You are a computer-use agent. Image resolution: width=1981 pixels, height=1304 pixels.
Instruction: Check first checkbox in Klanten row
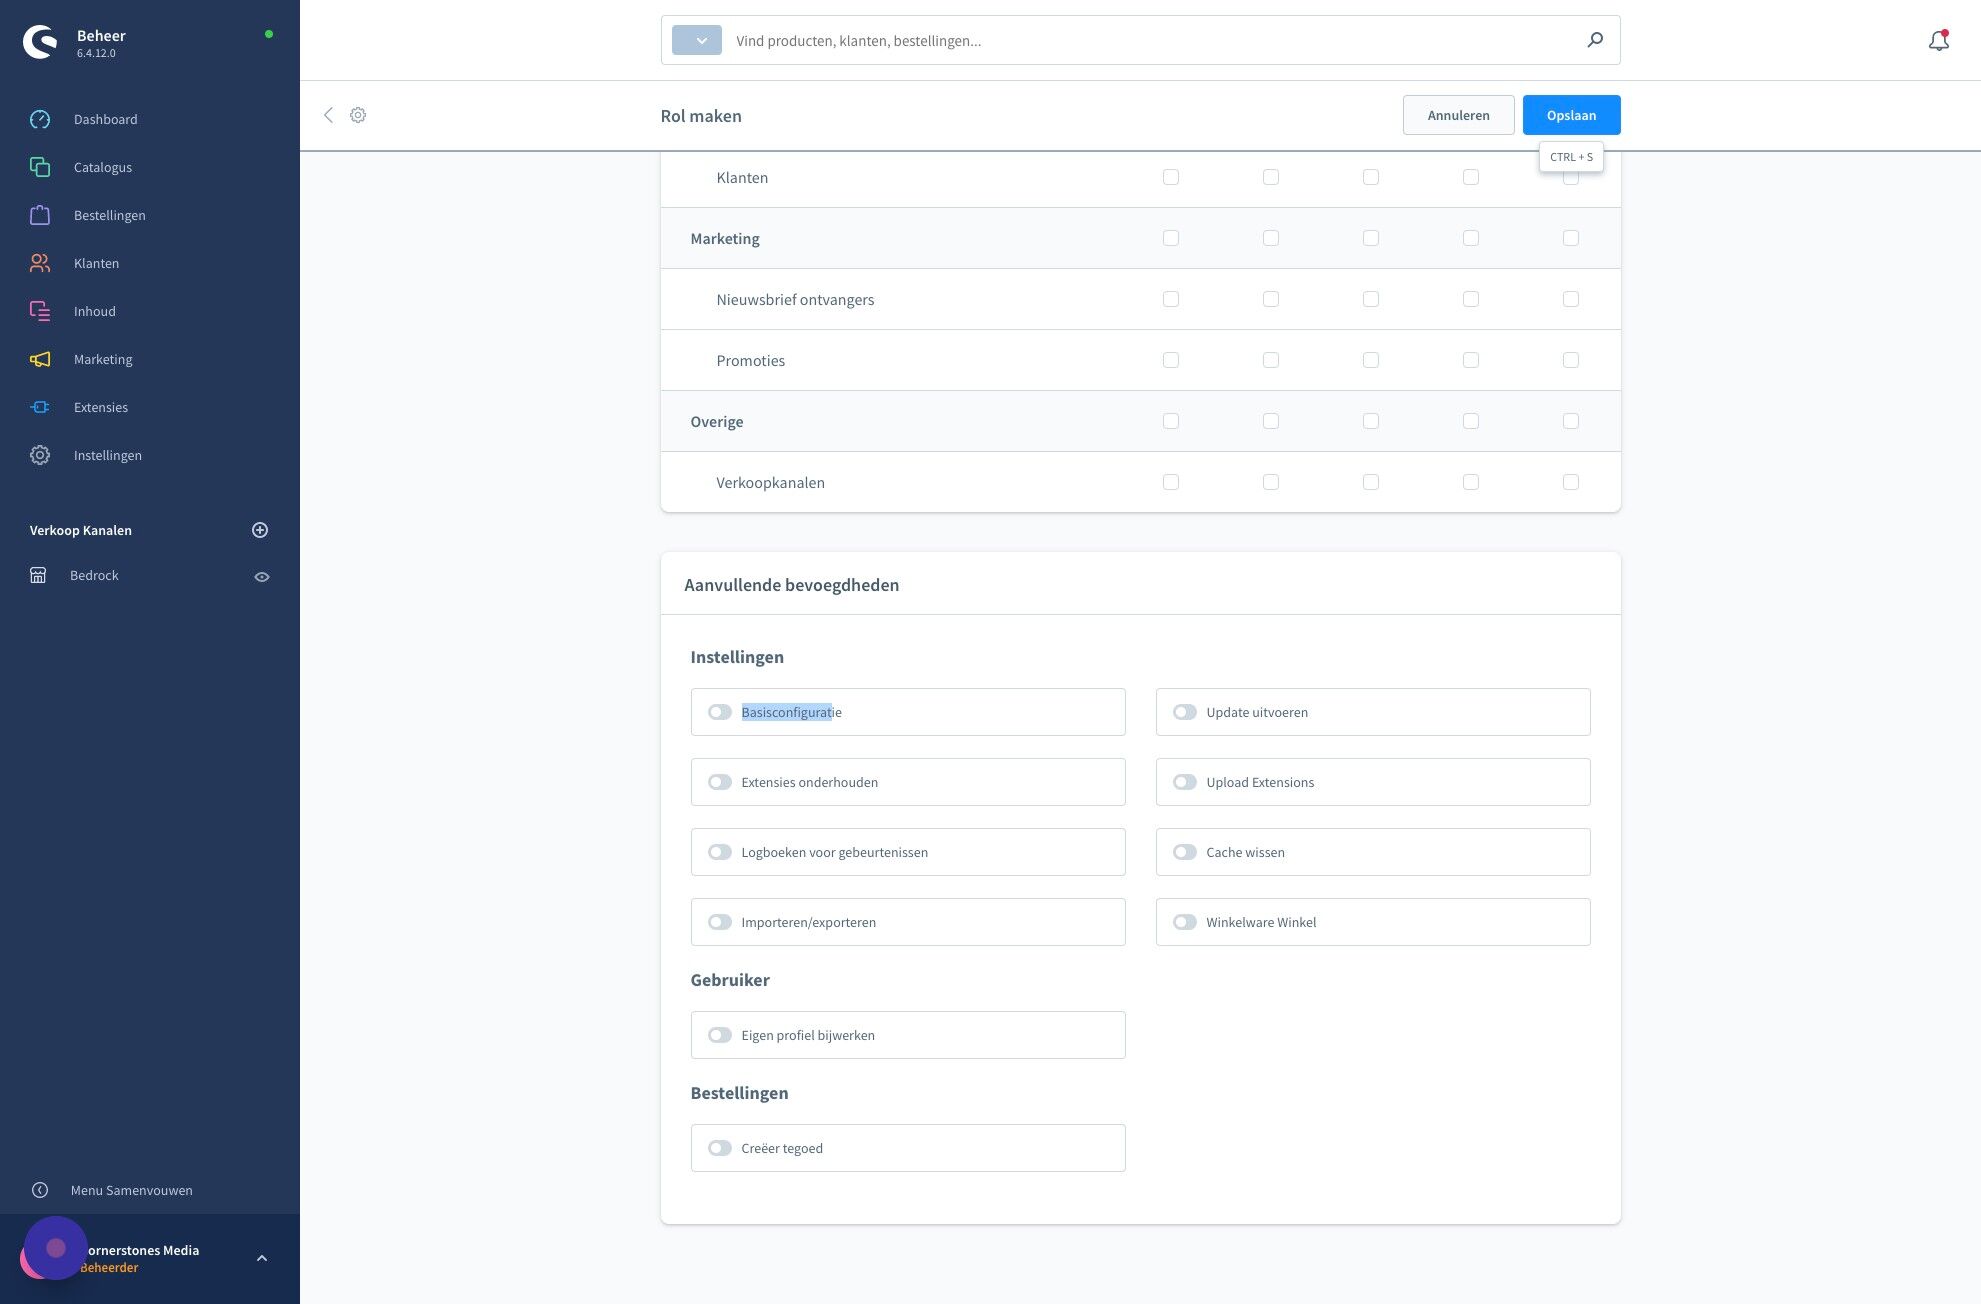pyautogui.click(x=1171, y=177)
